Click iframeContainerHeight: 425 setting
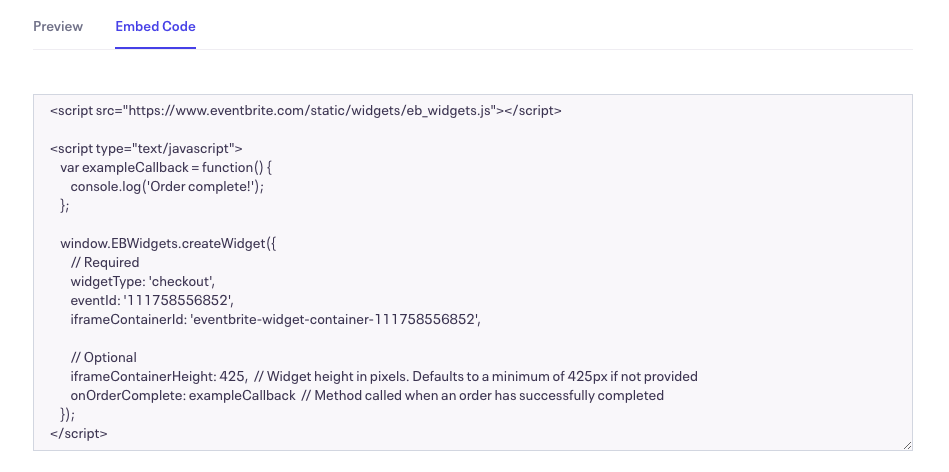This screenshot has height=472, width=949. click(159, 376)
